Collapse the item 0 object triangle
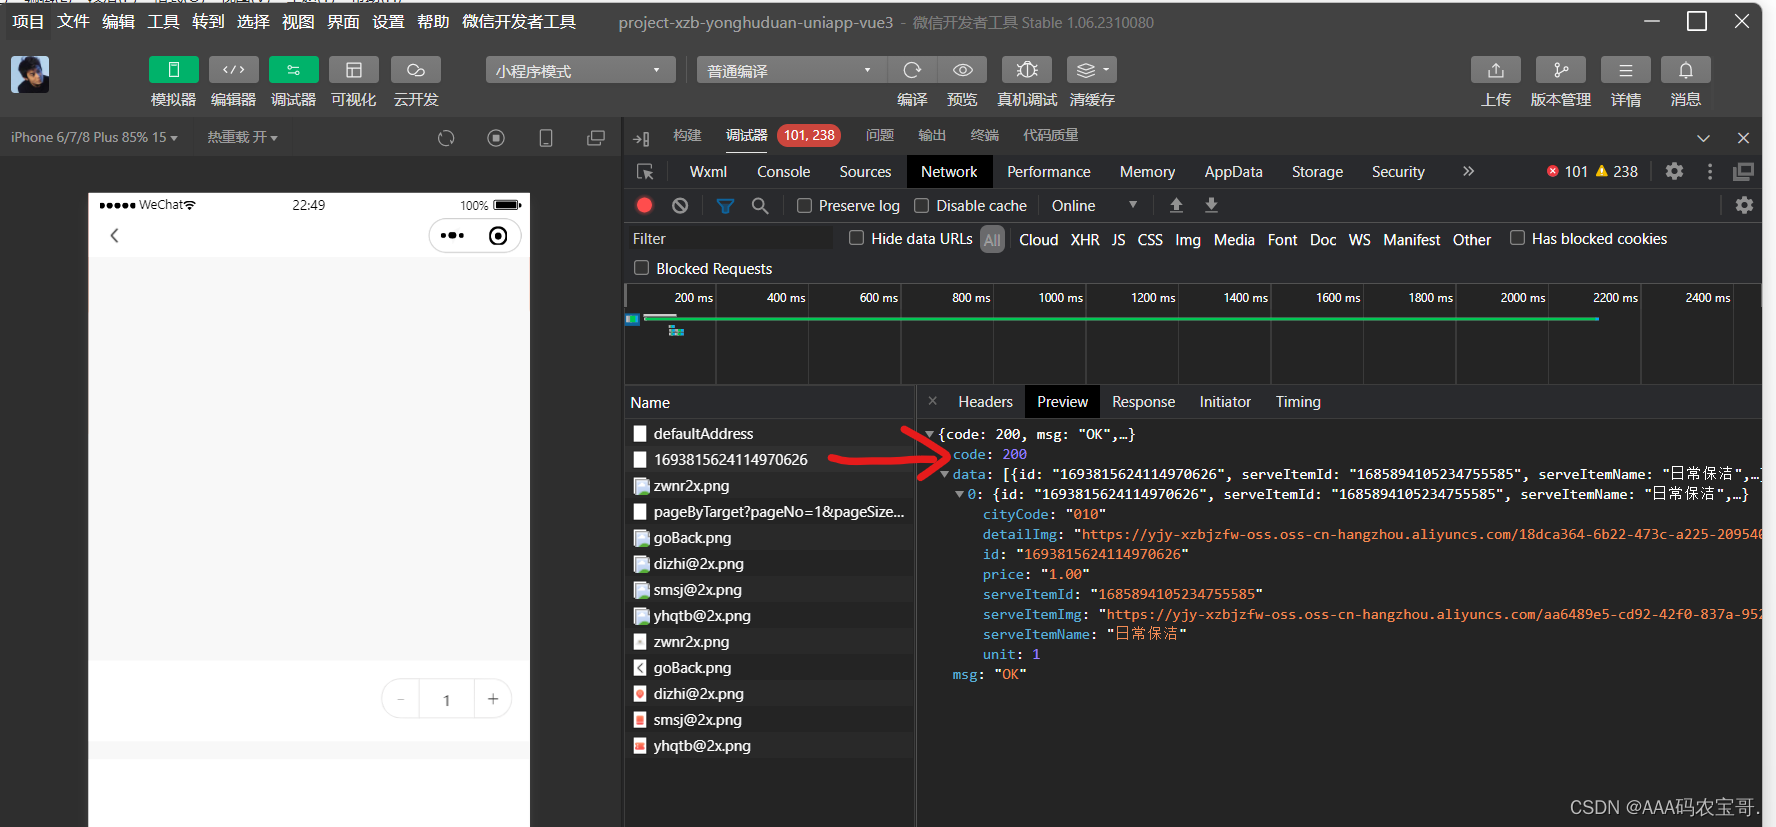 click(x=959, y=495)
